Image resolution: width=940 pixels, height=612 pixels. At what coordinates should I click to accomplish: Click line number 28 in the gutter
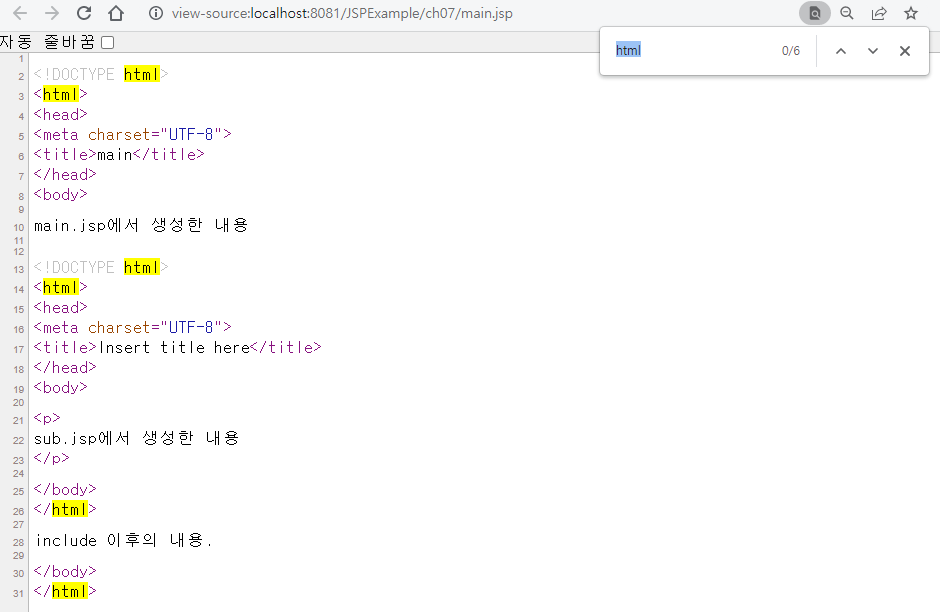19,542
